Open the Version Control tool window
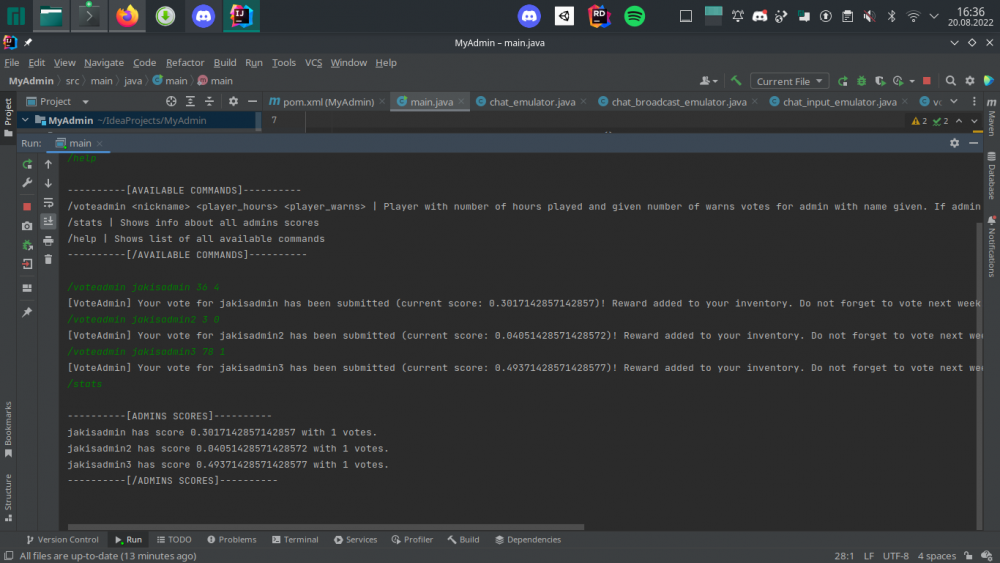The height and width of the screenshot is (563, 1000). pyautogui.click(x=62, y=539)
